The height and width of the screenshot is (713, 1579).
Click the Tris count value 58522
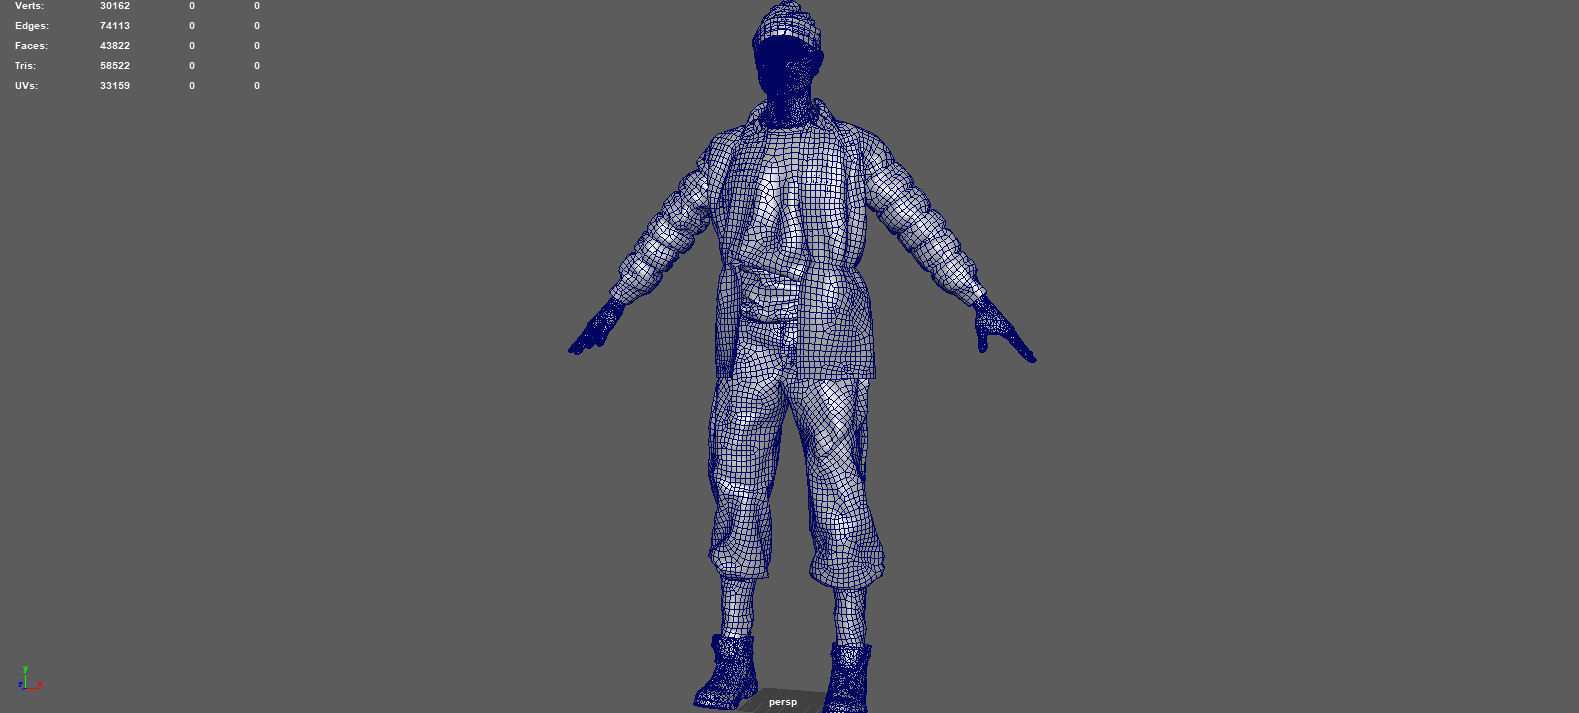[115, 66]
